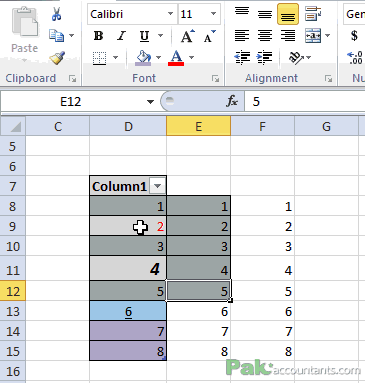The image size is (365, 383).
Task: Open the Column1 filter dropdown
Action: point(157,186)
